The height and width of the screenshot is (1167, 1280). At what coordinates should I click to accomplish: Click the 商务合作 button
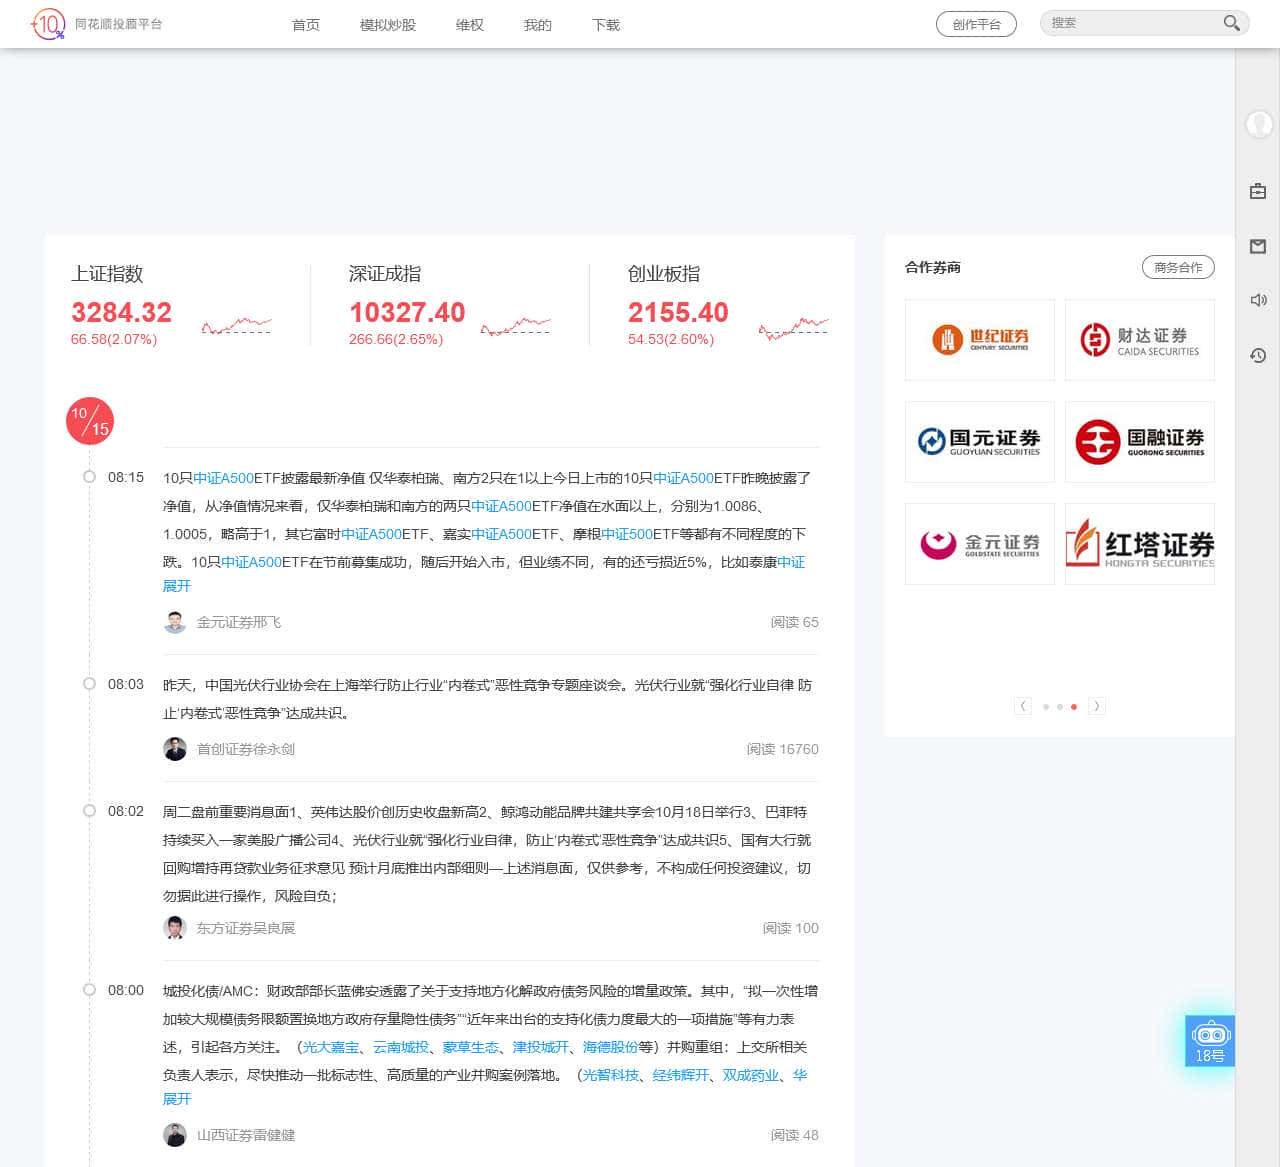tap(1178, 267)
